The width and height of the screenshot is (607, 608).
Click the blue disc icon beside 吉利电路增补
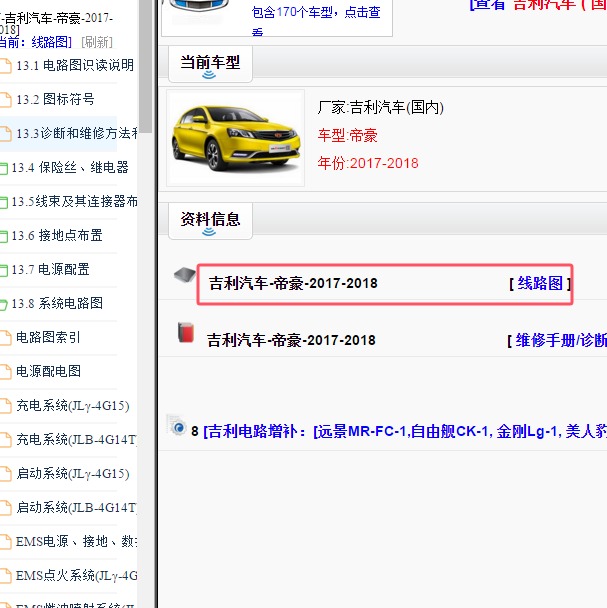point(177,426)
